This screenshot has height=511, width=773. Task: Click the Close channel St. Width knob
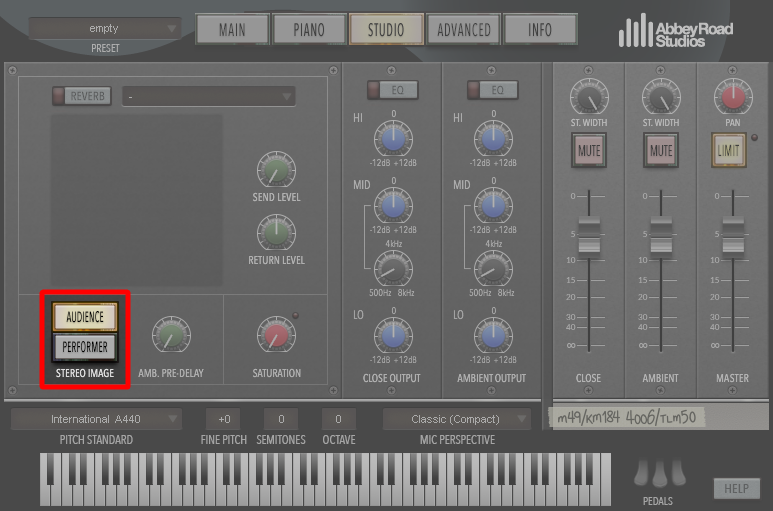[589, 97]
